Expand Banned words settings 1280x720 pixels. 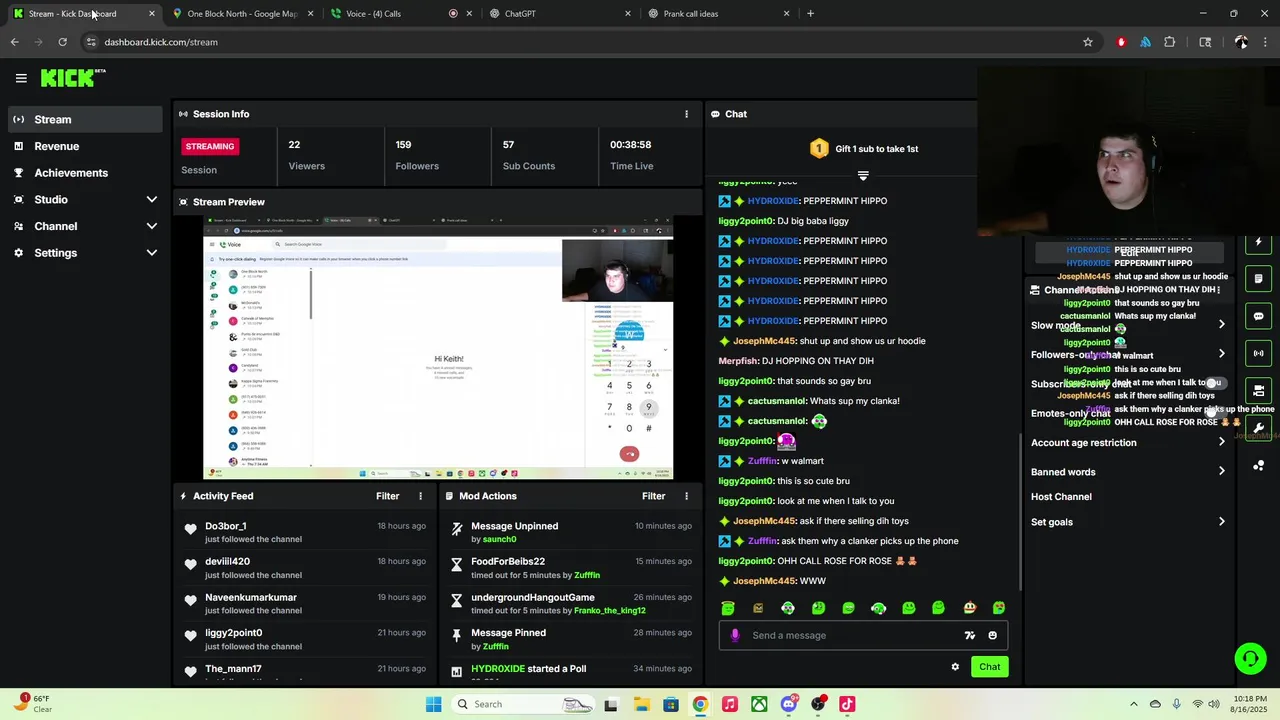click(x=1221, y=471)
